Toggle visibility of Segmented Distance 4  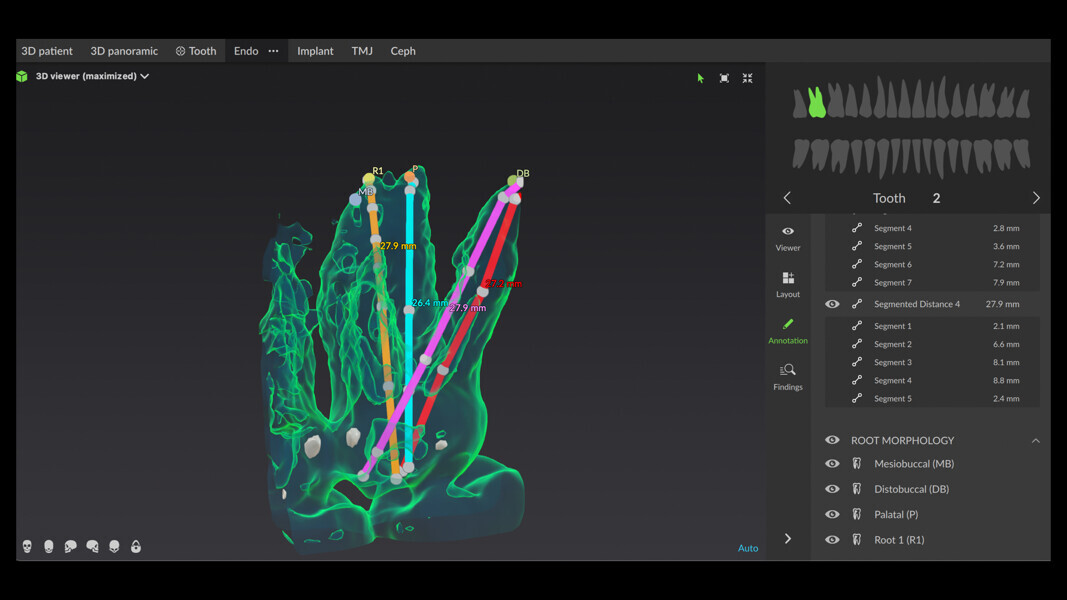pyautogui.click(x=831, y=303)
